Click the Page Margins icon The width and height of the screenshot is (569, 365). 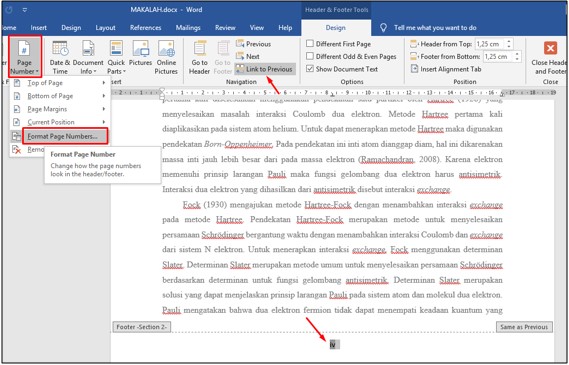click(17, 109)
